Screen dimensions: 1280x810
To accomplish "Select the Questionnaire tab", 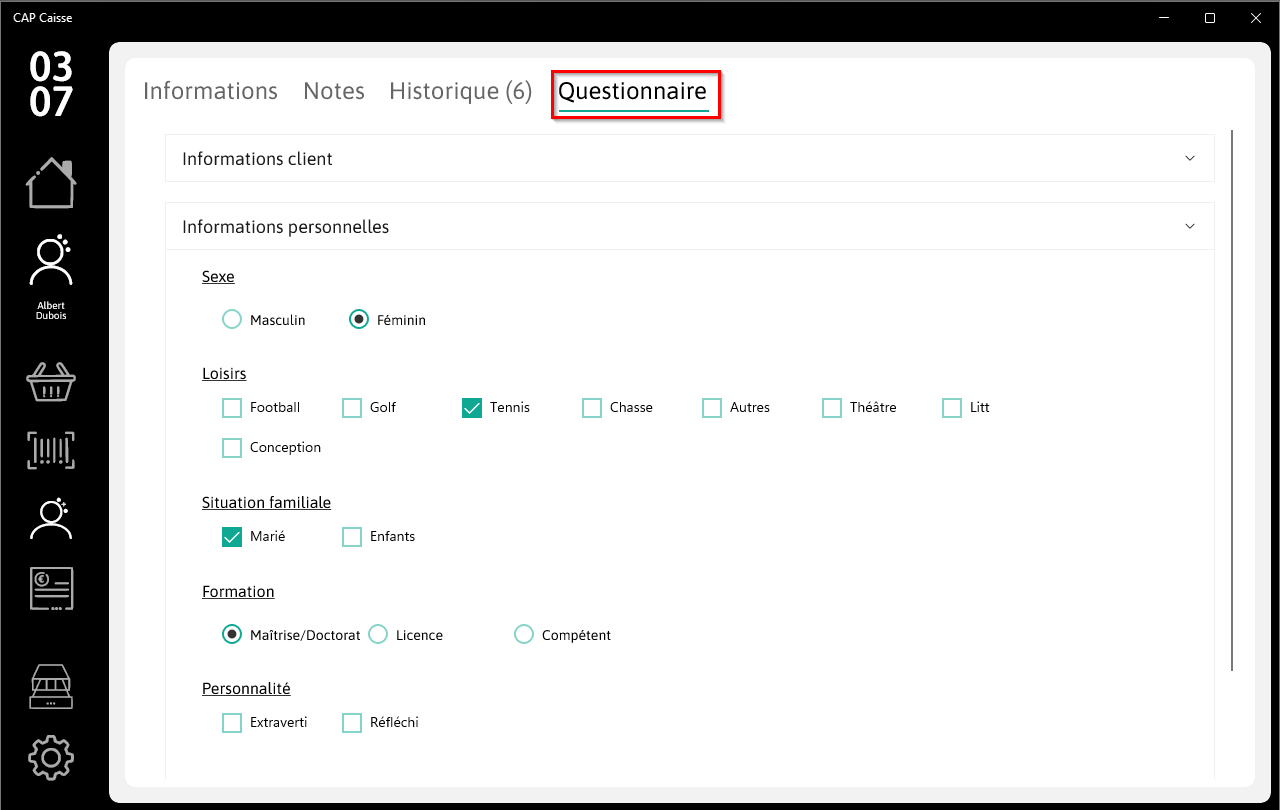I will tap(633, 91).
